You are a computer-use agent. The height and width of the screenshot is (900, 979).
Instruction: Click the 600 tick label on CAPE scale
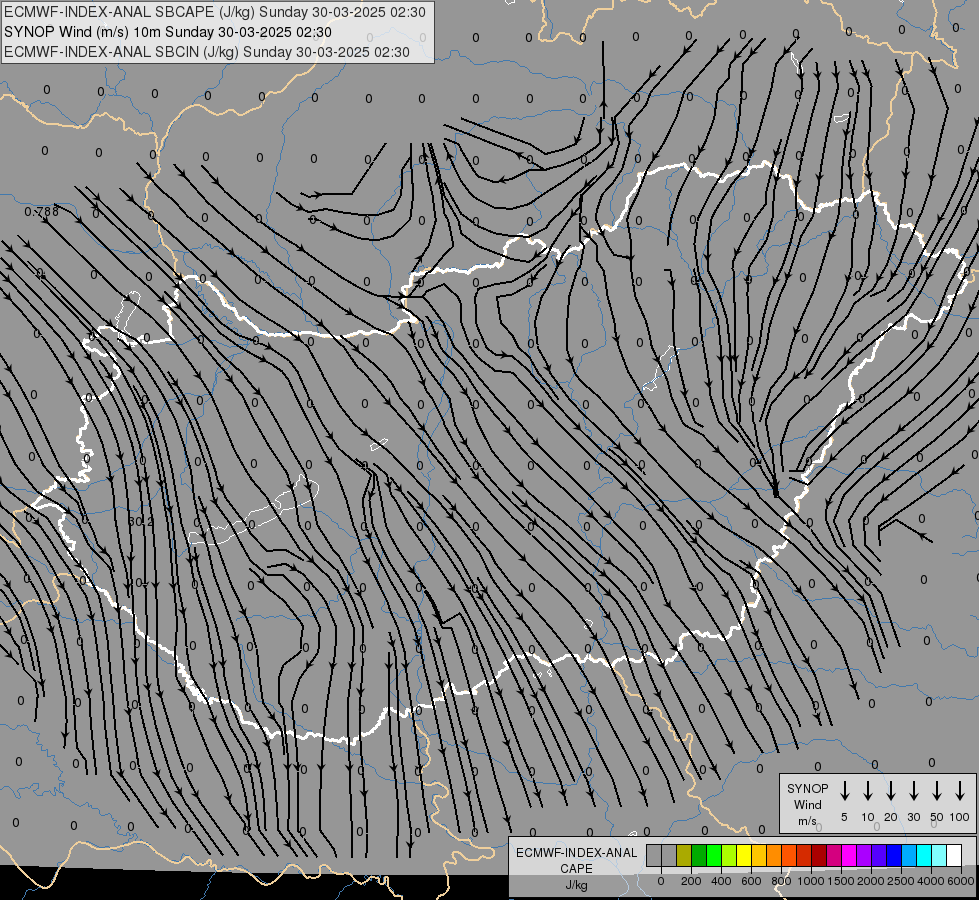(751, 881)
